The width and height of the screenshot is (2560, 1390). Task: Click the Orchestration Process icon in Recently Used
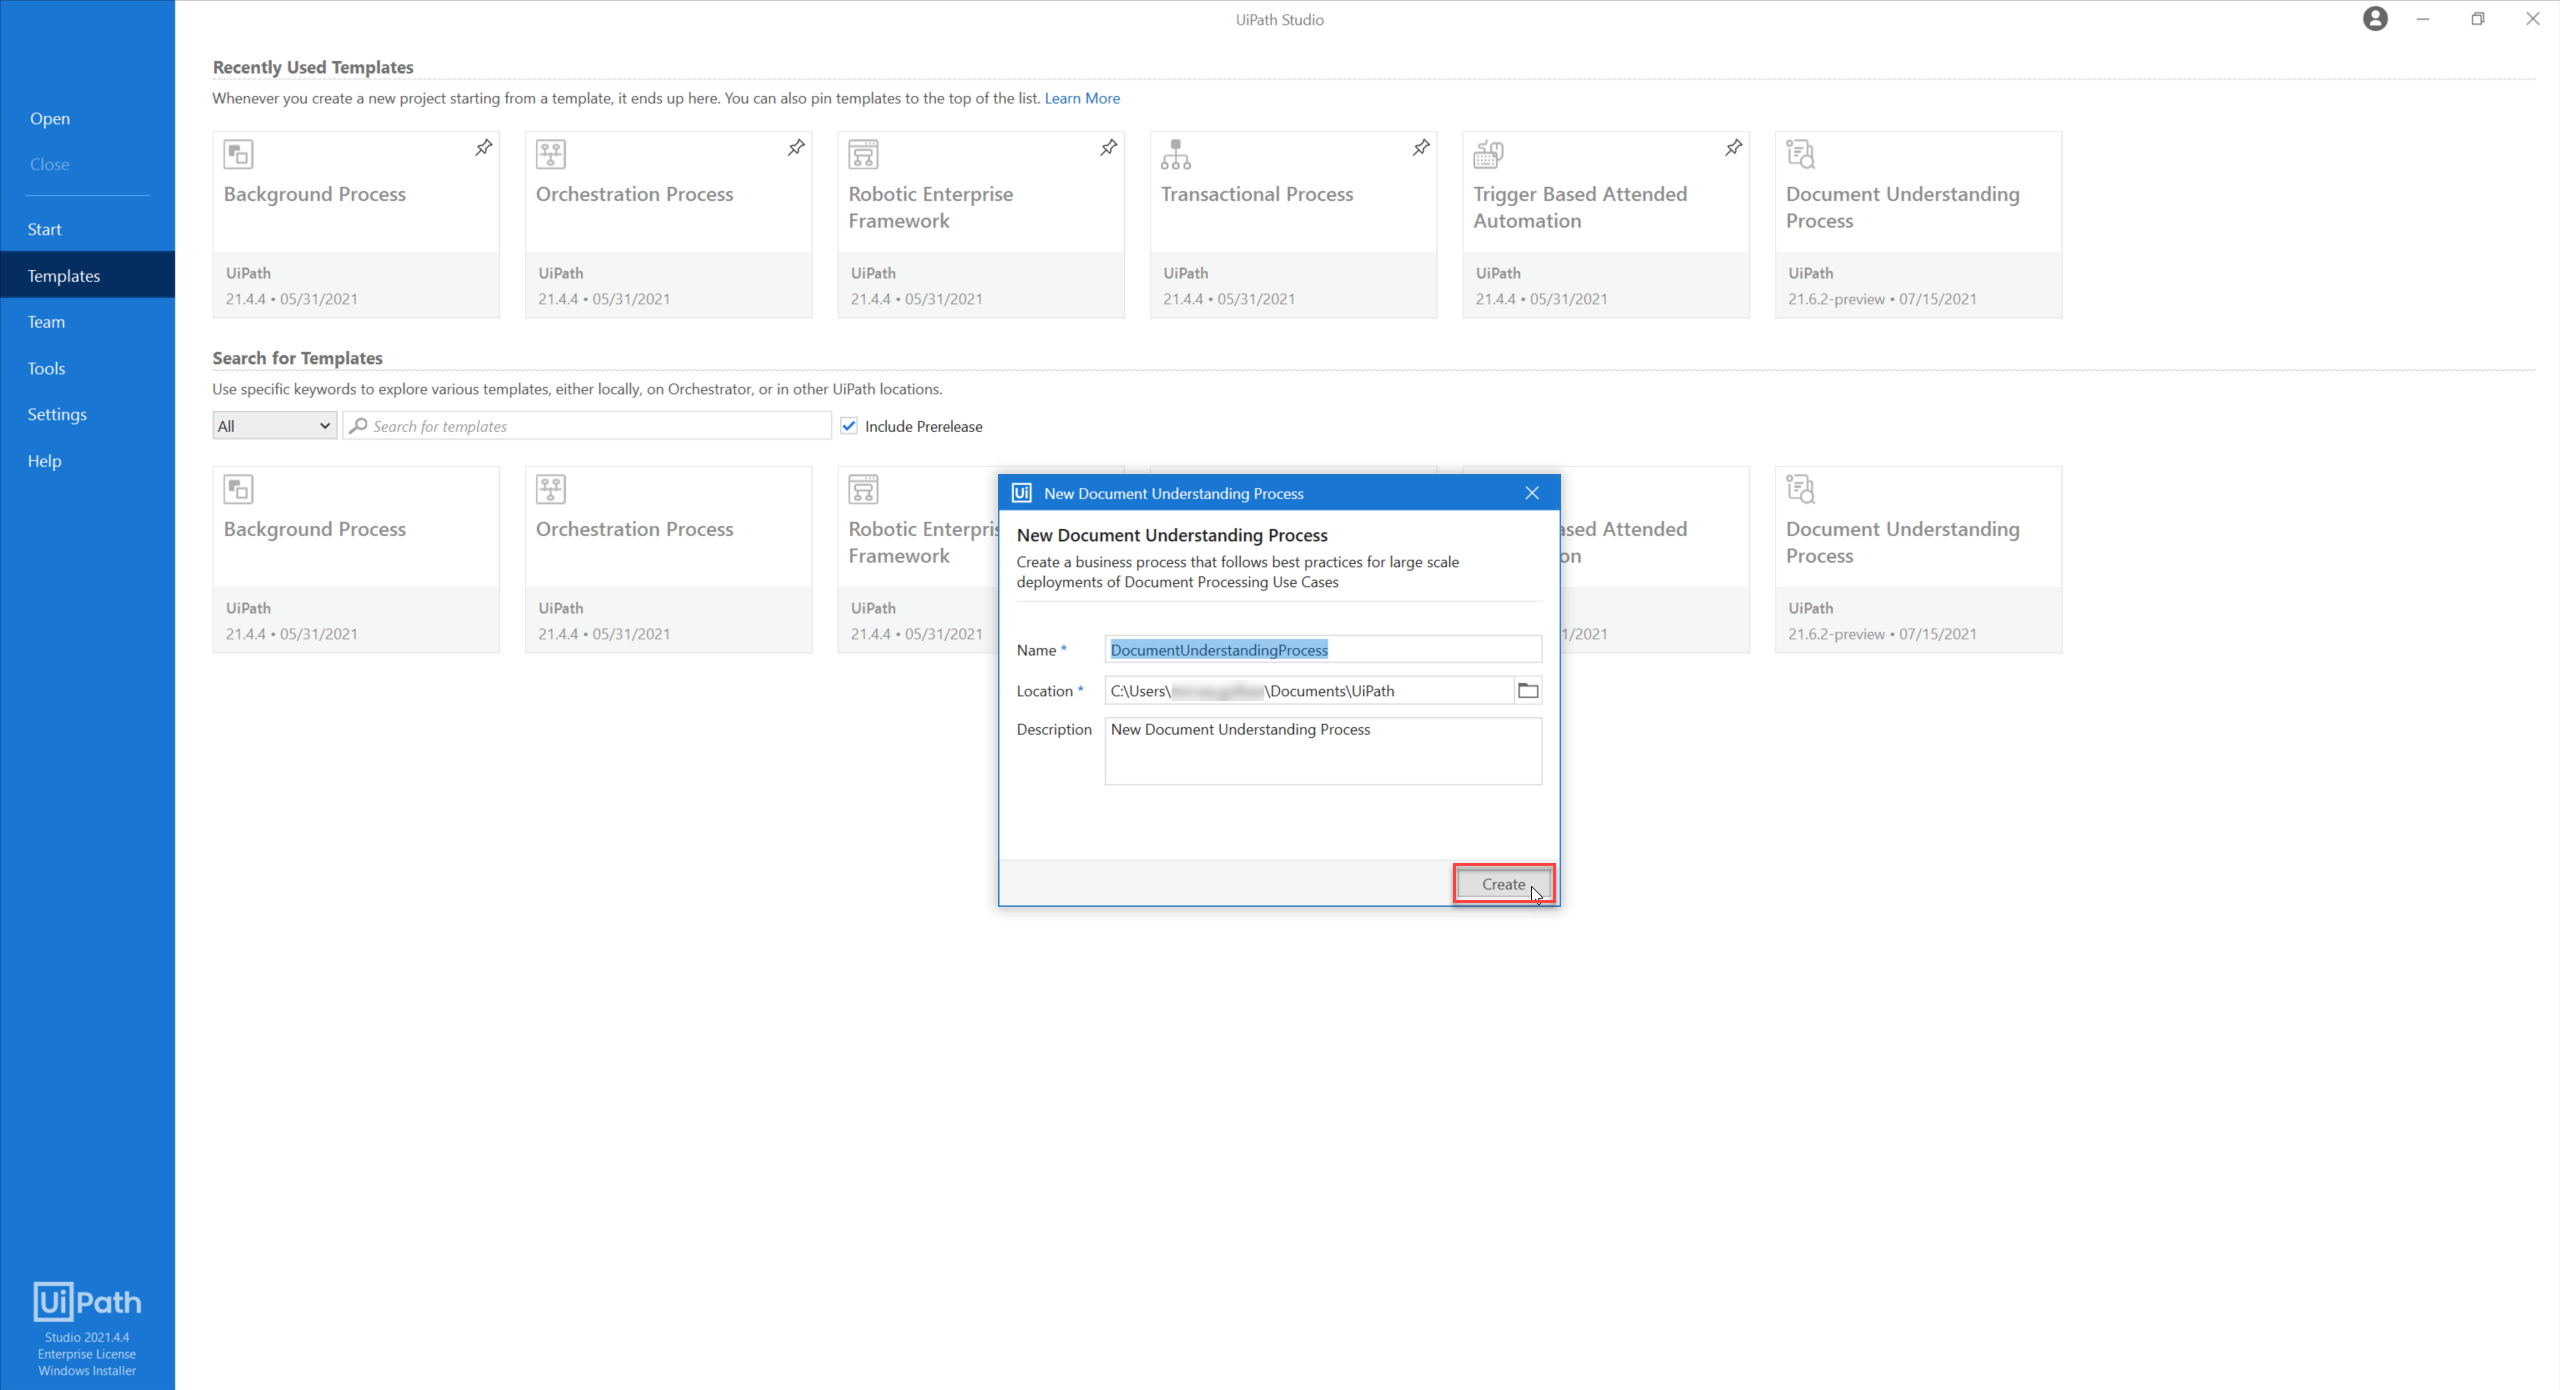pyautogui.click(x=551, y=154)
